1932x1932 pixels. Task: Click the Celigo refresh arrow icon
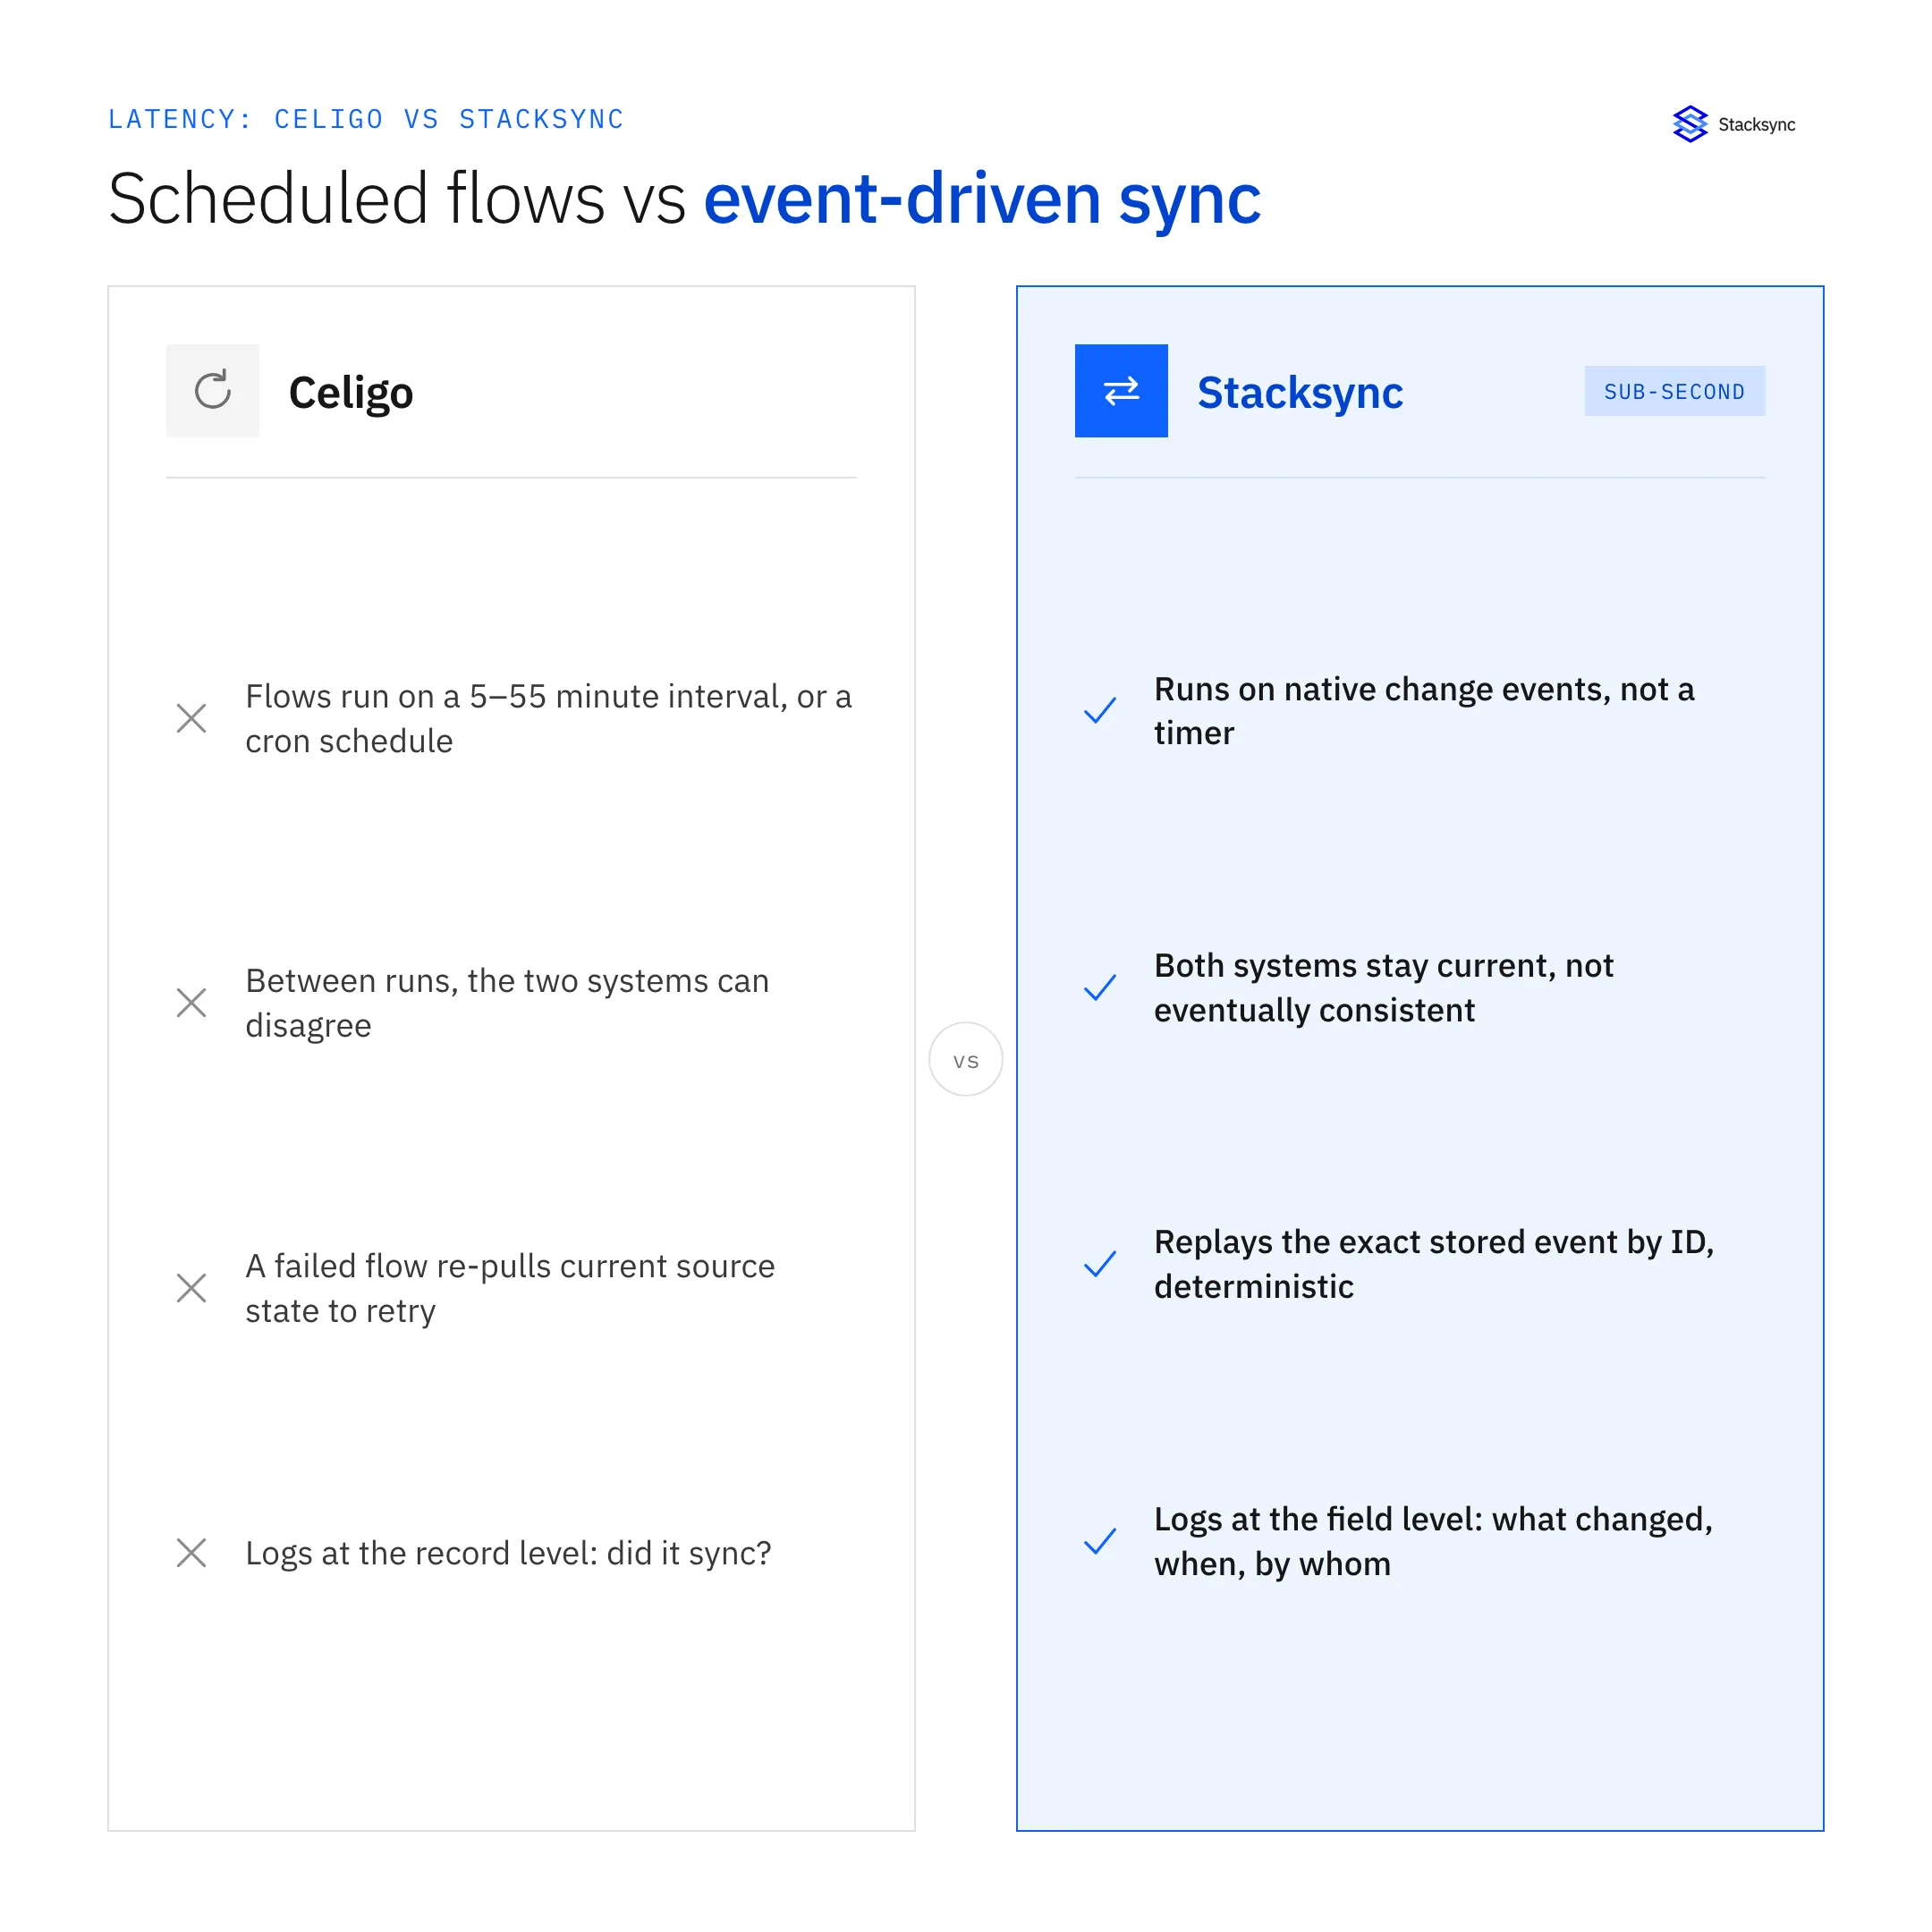pos(212,391)
